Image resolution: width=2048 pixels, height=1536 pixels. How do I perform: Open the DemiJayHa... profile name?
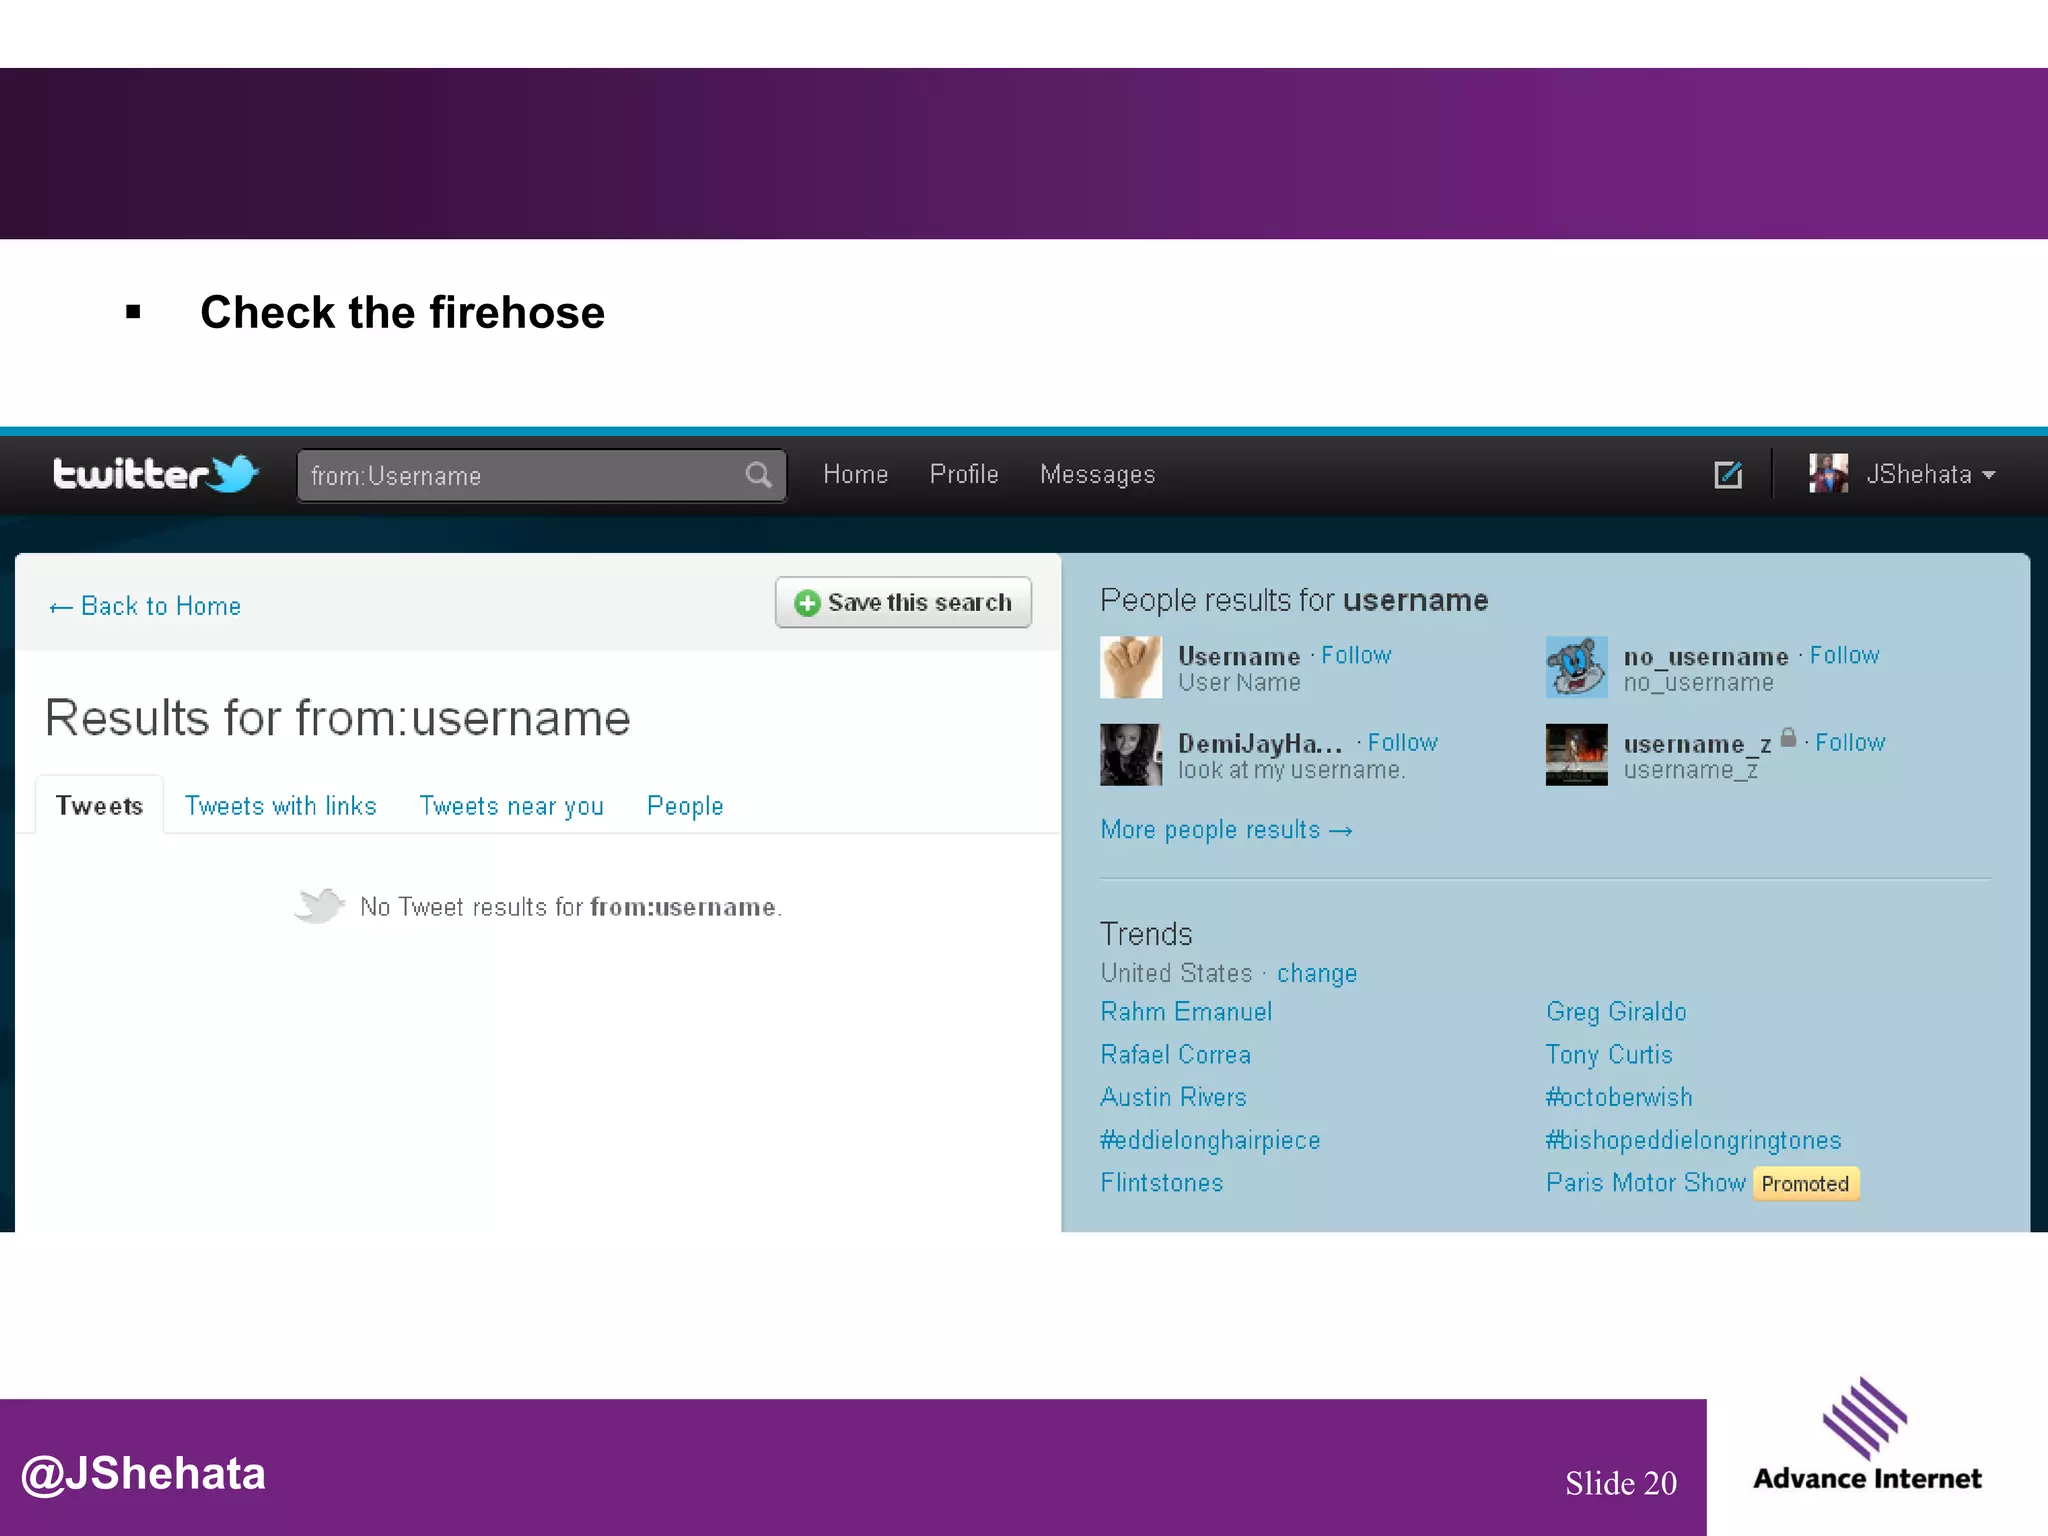(1260, 744)
